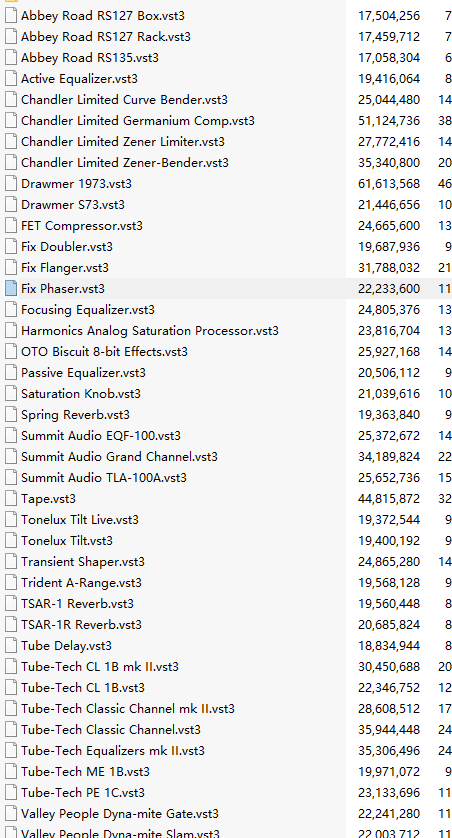The image size is (452, 838).
Task: Select the icon of Abbey Road RS135.vst3
Action: point(11,58)
